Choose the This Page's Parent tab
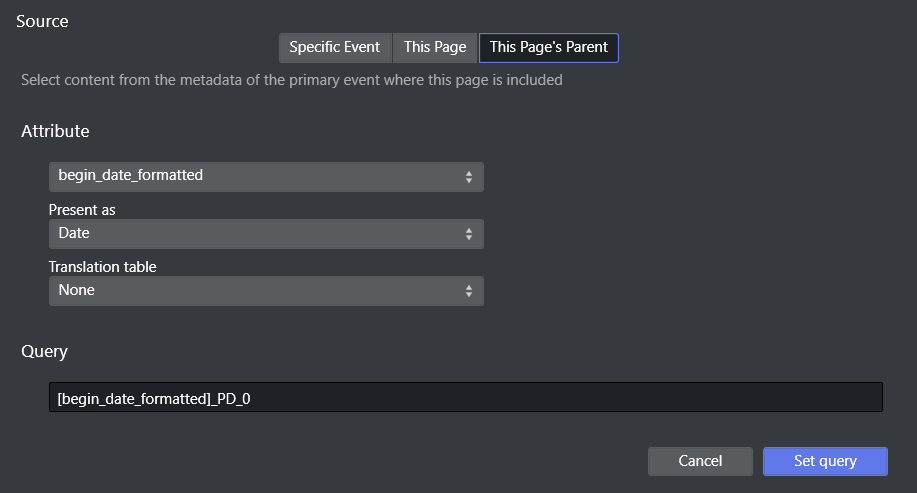Viewport: 917px width, 493px height. (548, 48)
